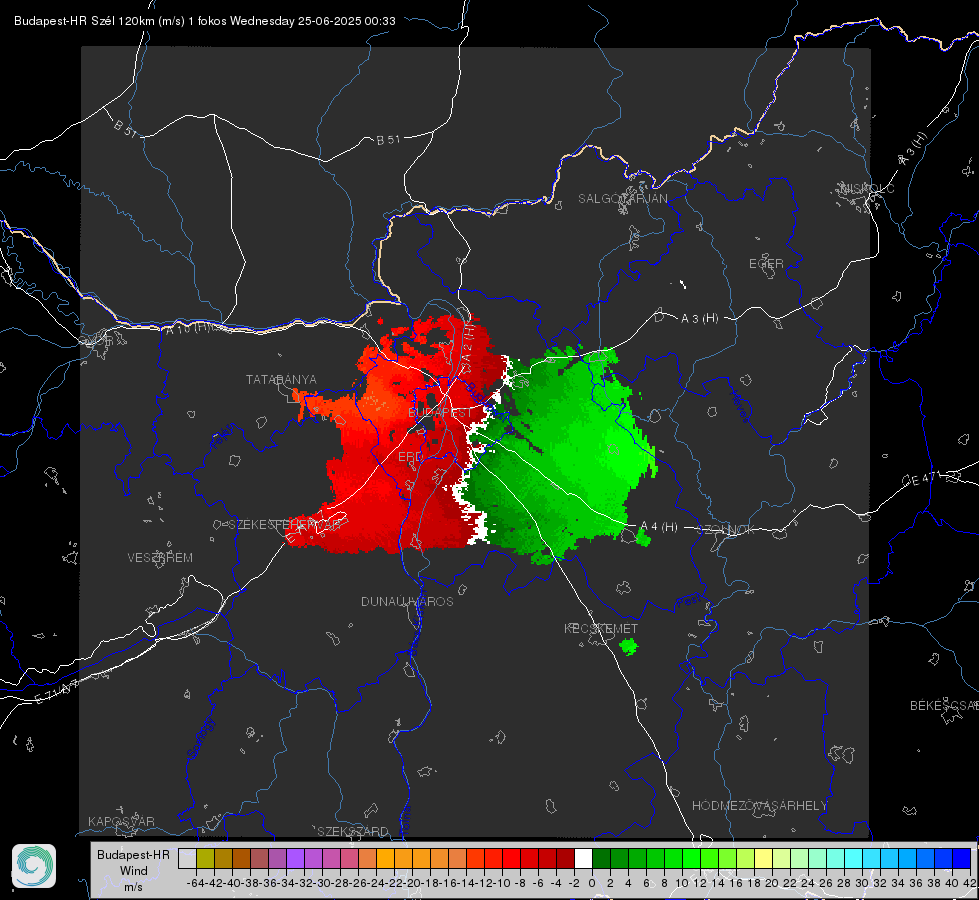Image resolution: width=979 pixels, height=900 pixels.
Task: Click the 'A 4 (H)' road label
Action: click(659, 527)
